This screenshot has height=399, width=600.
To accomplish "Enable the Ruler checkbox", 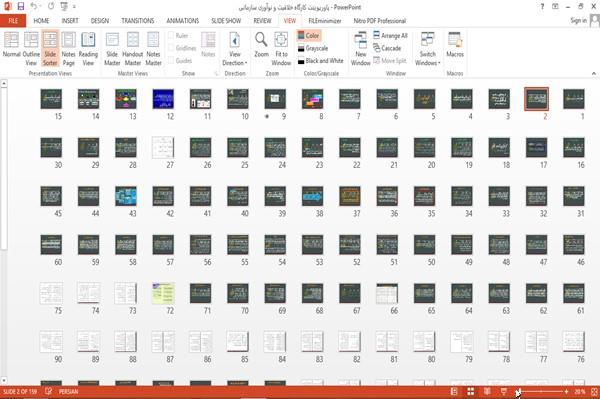I will [171, 36].
